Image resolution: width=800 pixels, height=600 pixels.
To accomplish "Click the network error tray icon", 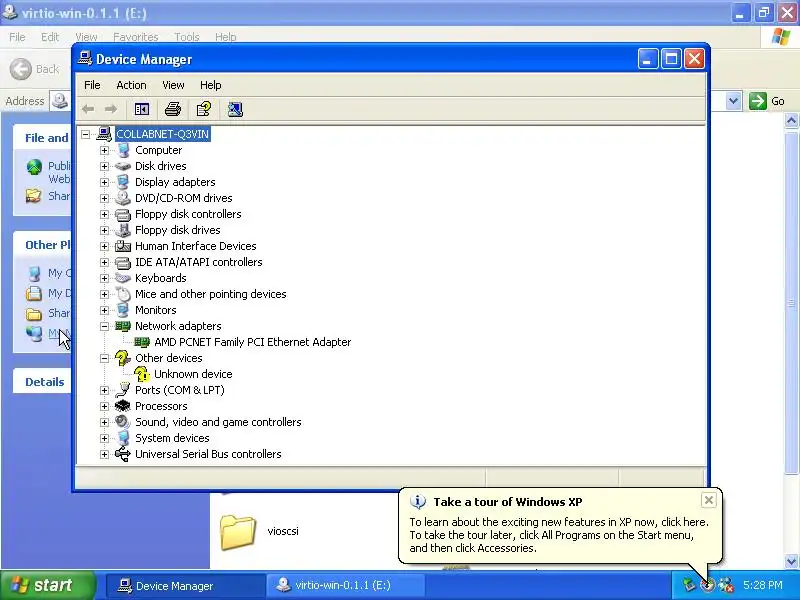I will pos(726,585).
